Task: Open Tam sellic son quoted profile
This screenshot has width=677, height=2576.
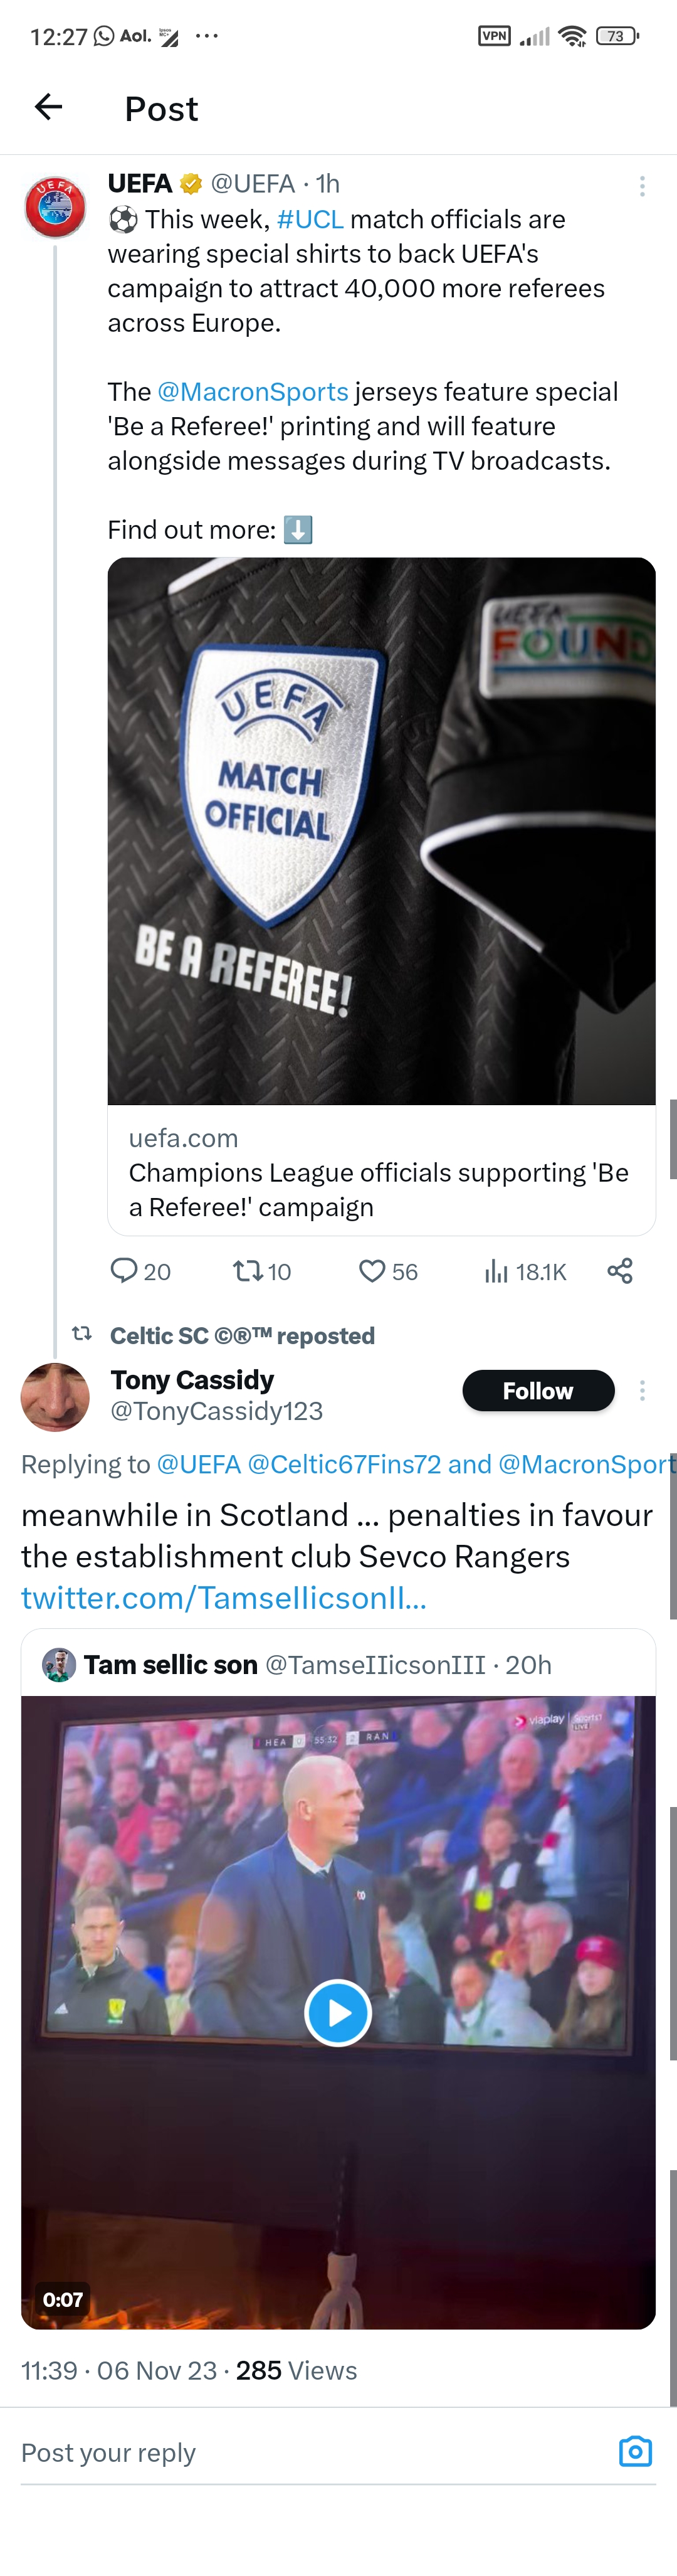Action: tap(171, 1664)
